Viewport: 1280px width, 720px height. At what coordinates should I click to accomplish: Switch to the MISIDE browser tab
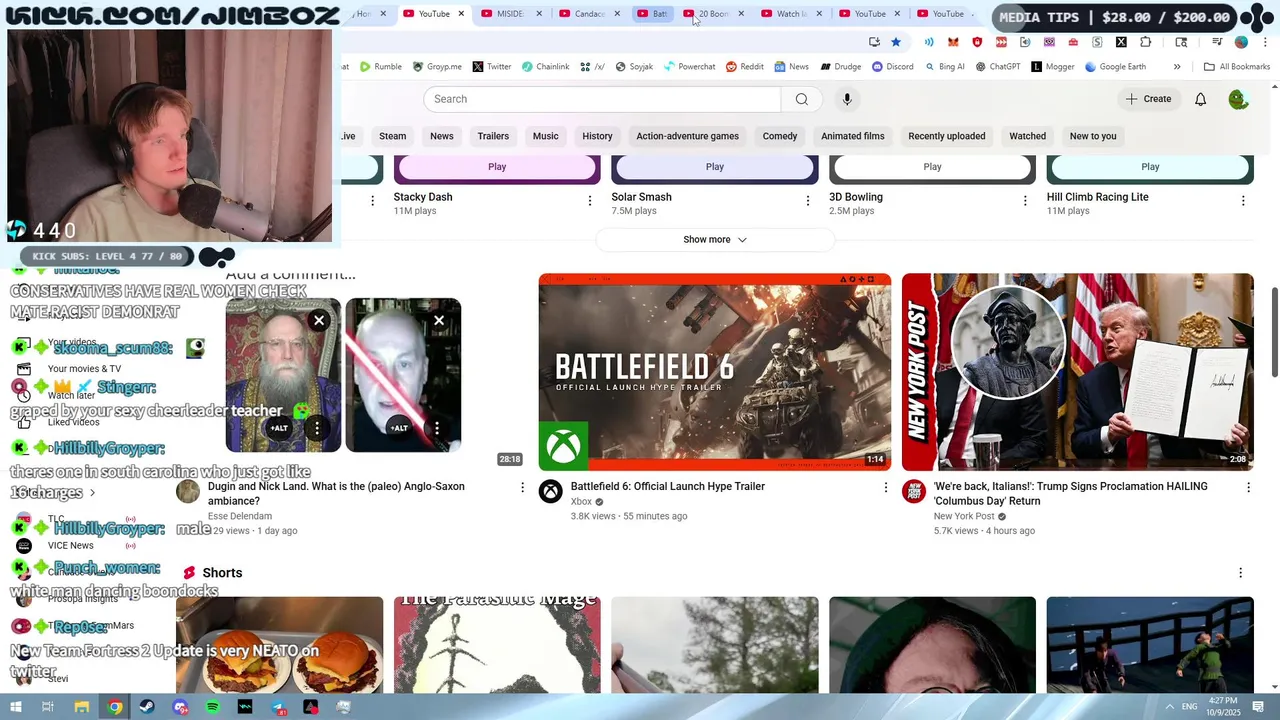coord(510,14)
